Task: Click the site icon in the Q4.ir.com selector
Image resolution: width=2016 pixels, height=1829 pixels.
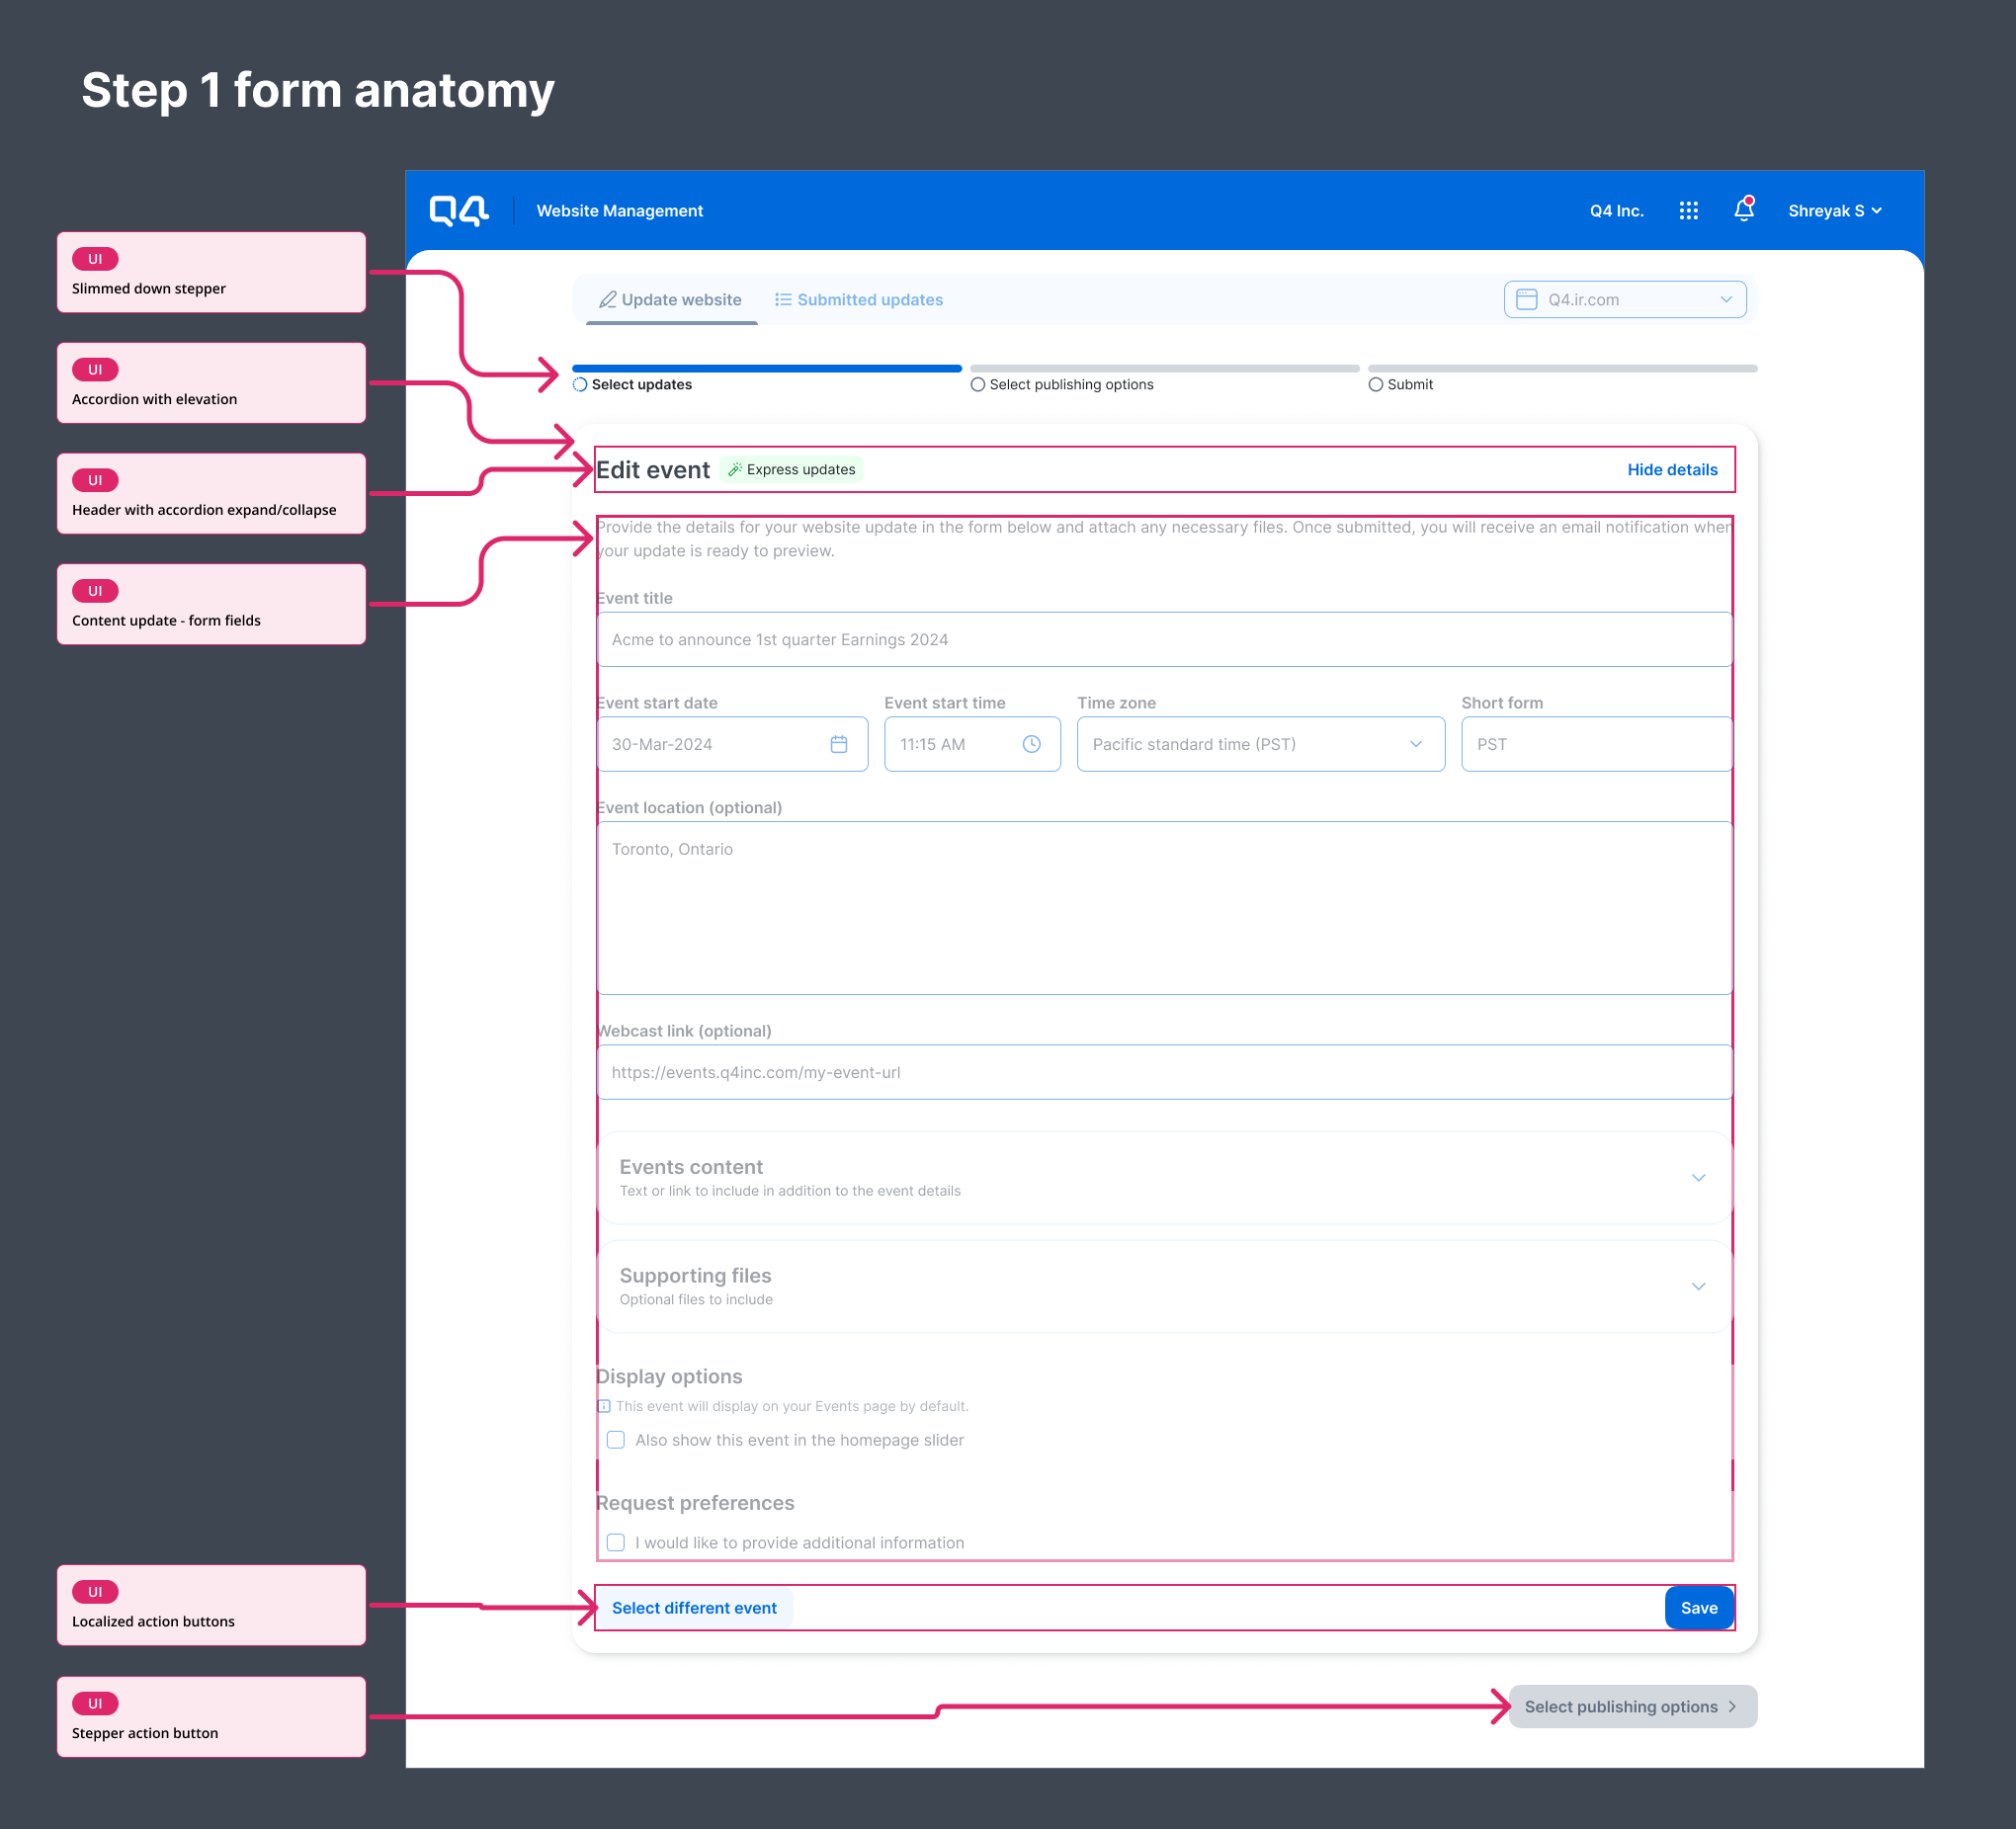Action: pos(1526,300)
